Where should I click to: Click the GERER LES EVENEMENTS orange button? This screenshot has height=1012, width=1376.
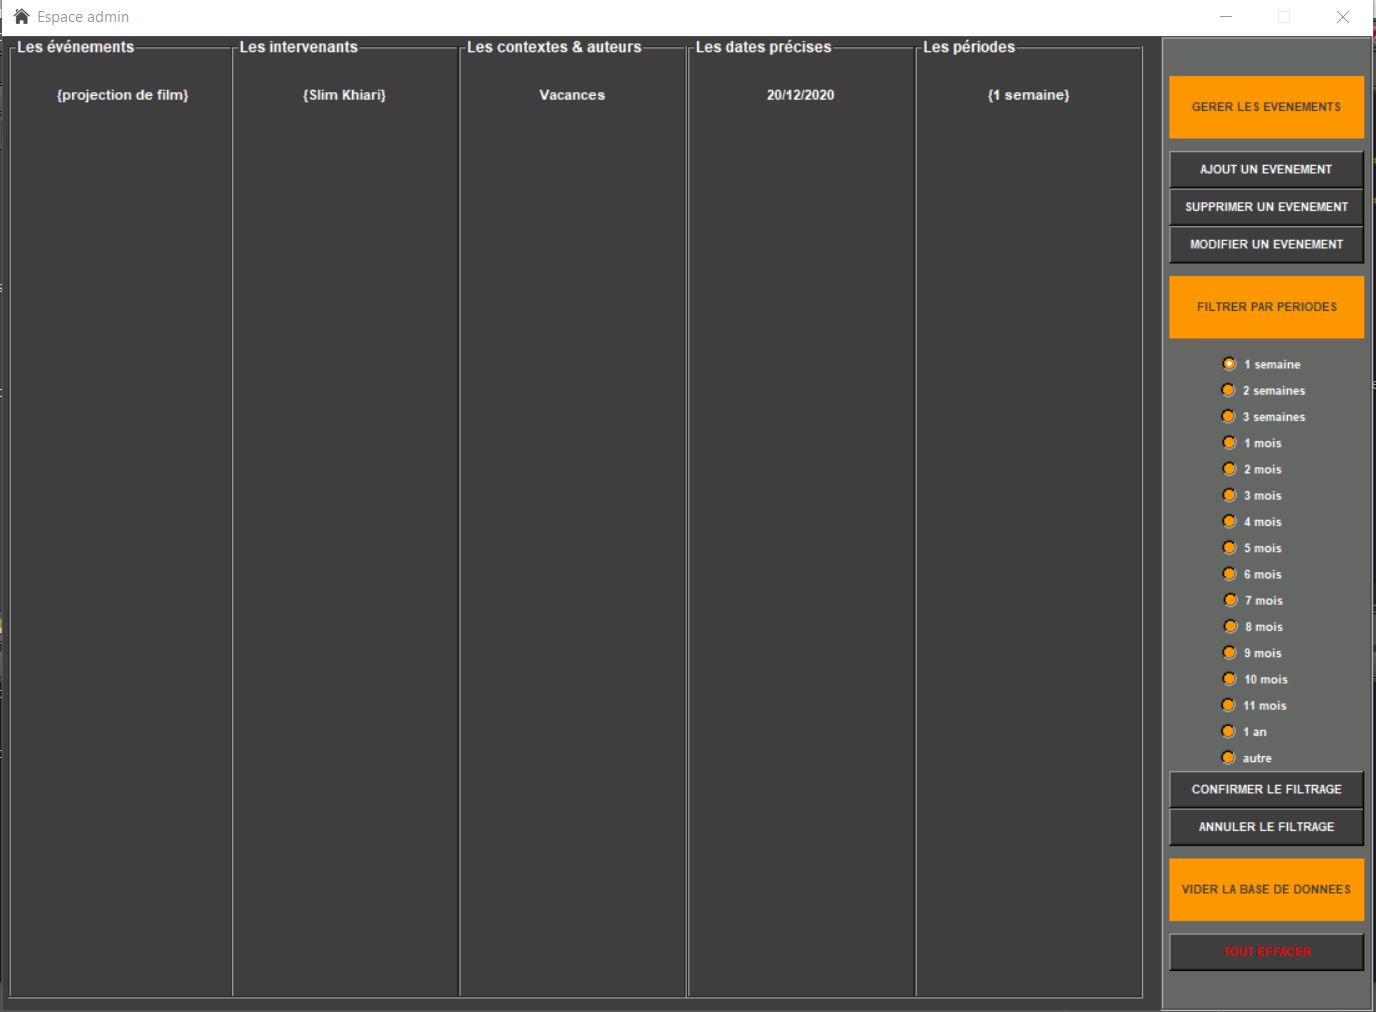1266,107
